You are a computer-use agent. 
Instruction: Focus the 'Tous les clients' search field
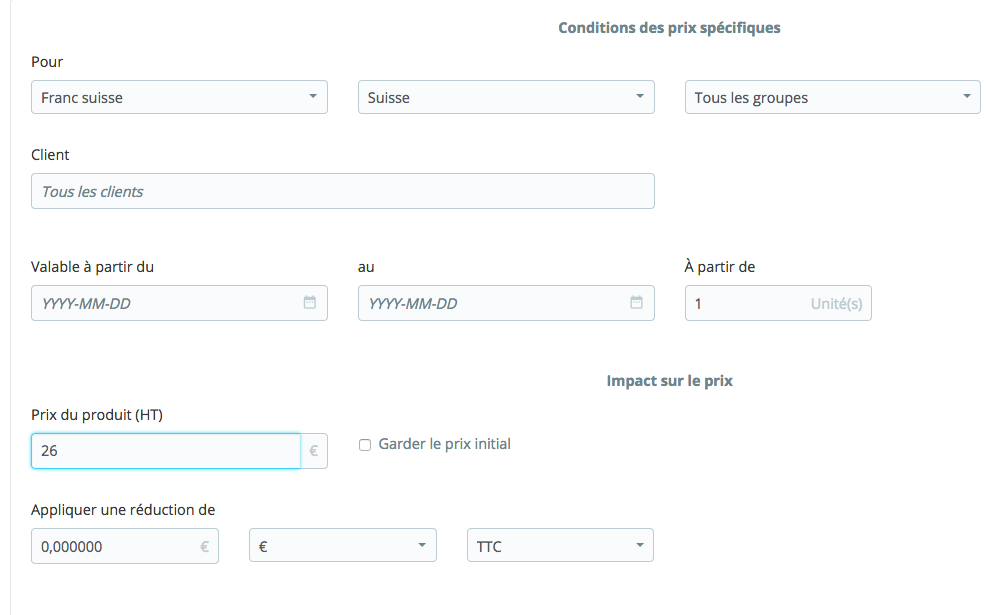342,191
